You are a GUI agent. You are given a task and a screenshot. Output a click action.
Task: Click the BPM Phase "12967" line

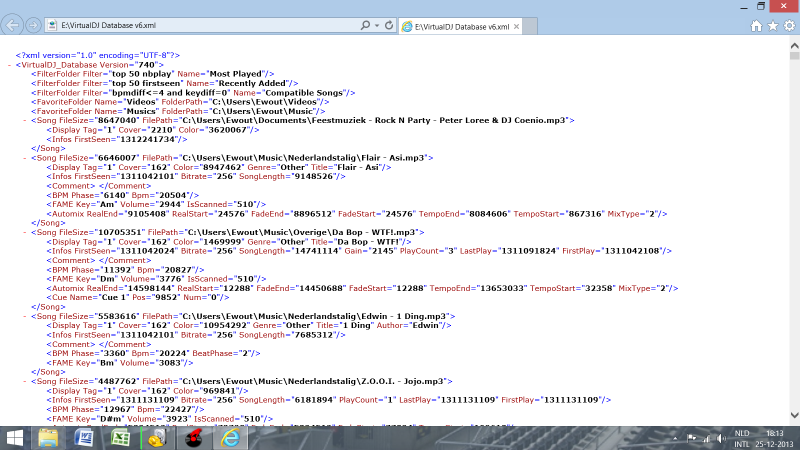tap(125, 409)
